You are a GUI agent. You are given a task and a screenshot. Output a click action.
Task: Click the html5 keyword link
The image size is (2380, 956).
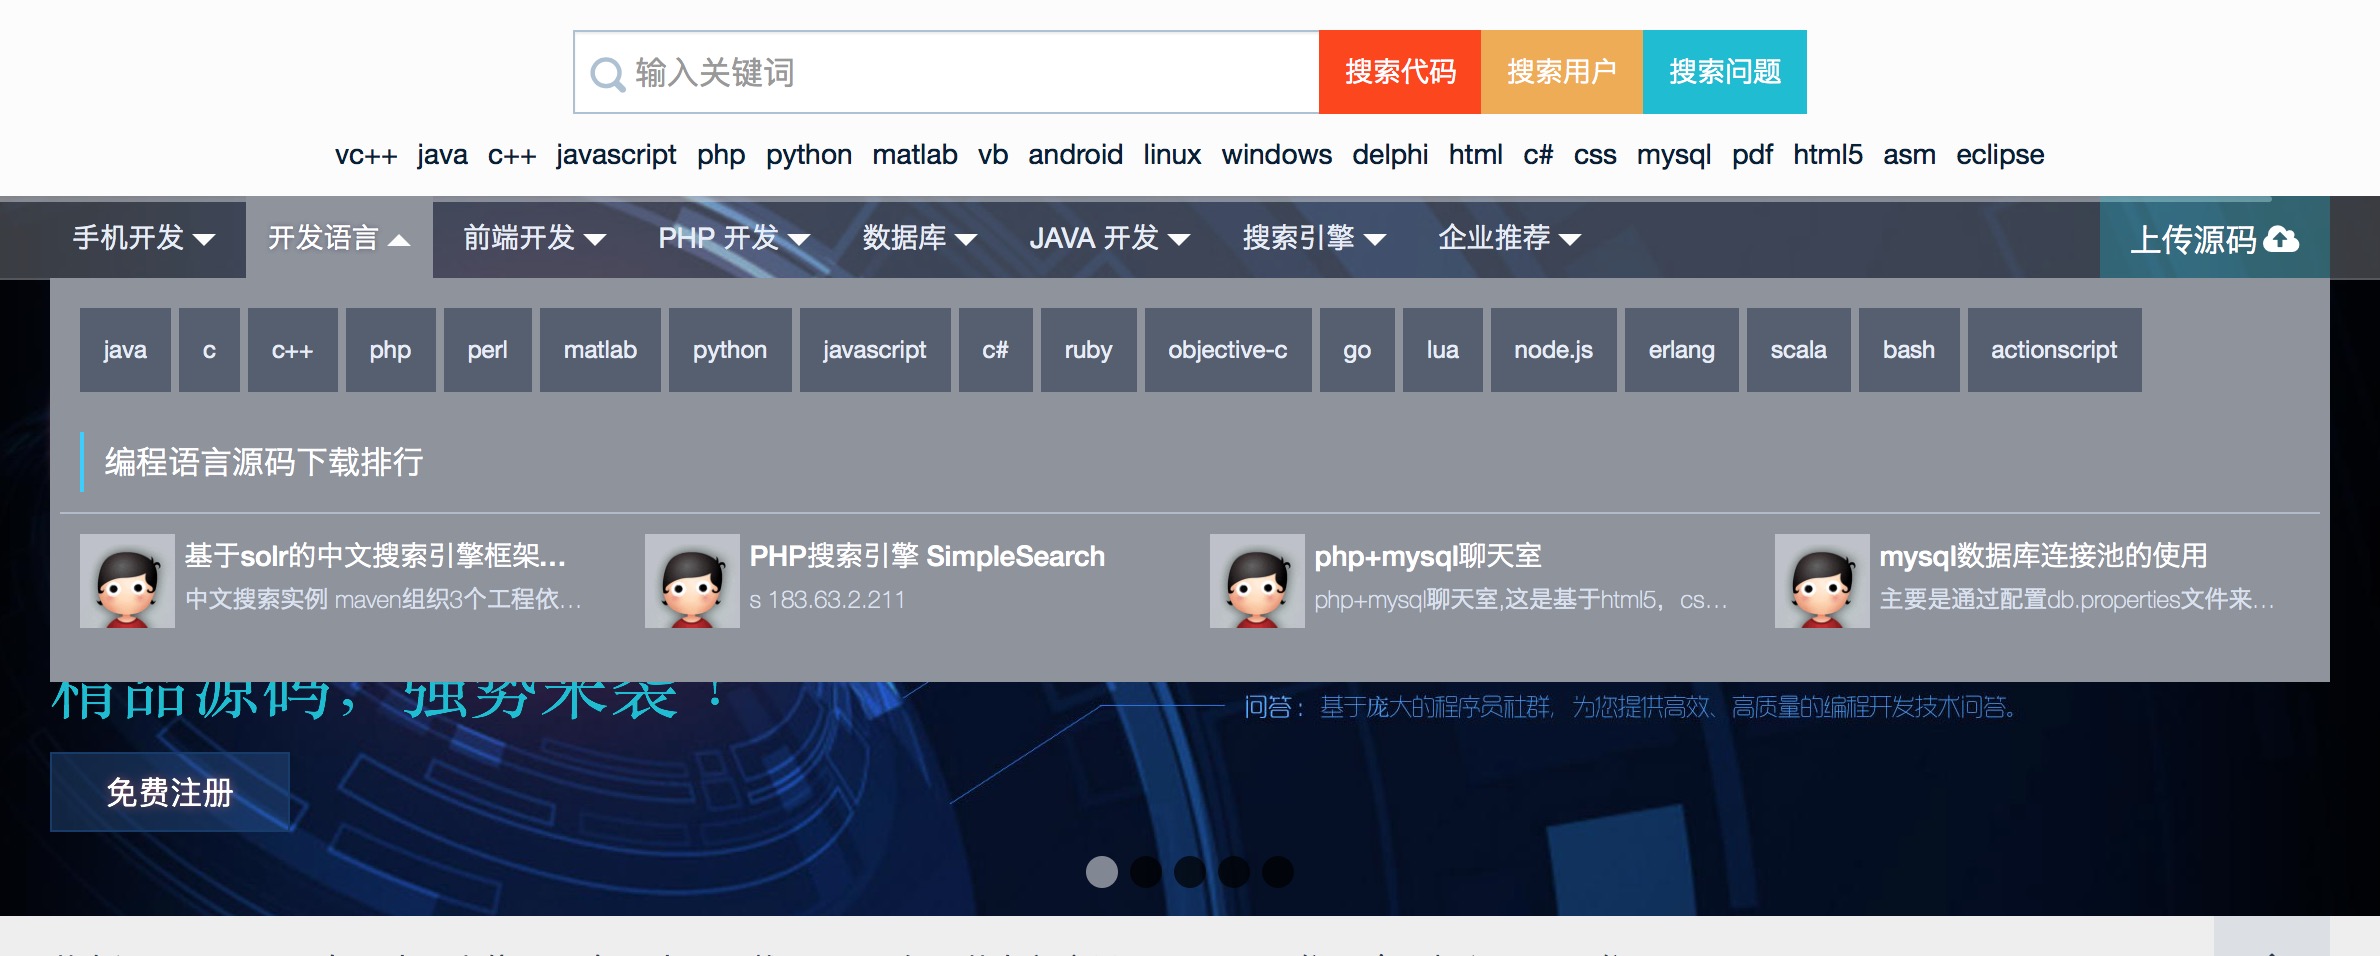[1827, 155]
